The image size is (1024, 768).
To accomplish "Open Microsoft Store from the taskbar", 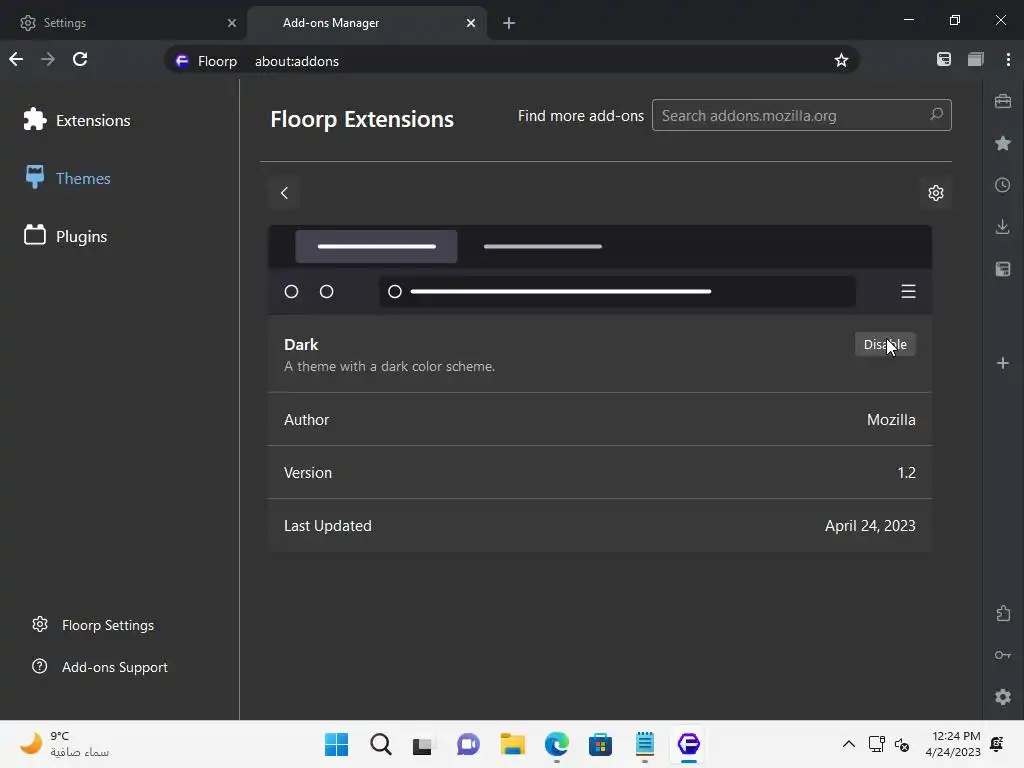I will point(600,744).
